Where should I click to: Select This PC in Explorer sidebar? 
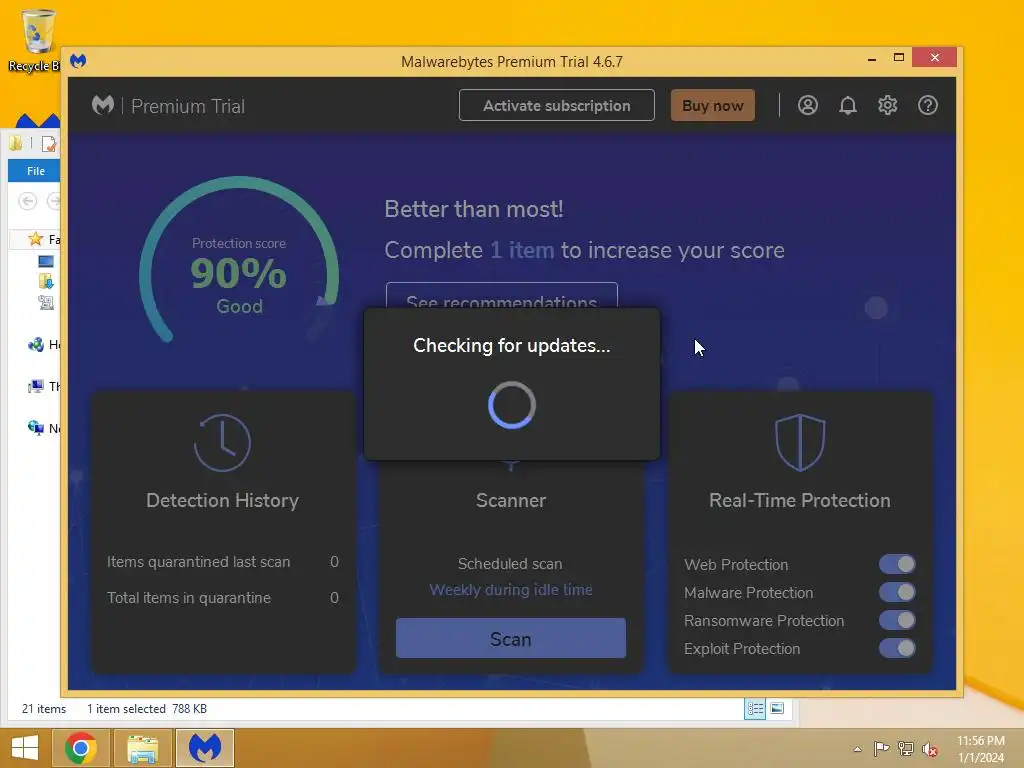tap(43, 386)
